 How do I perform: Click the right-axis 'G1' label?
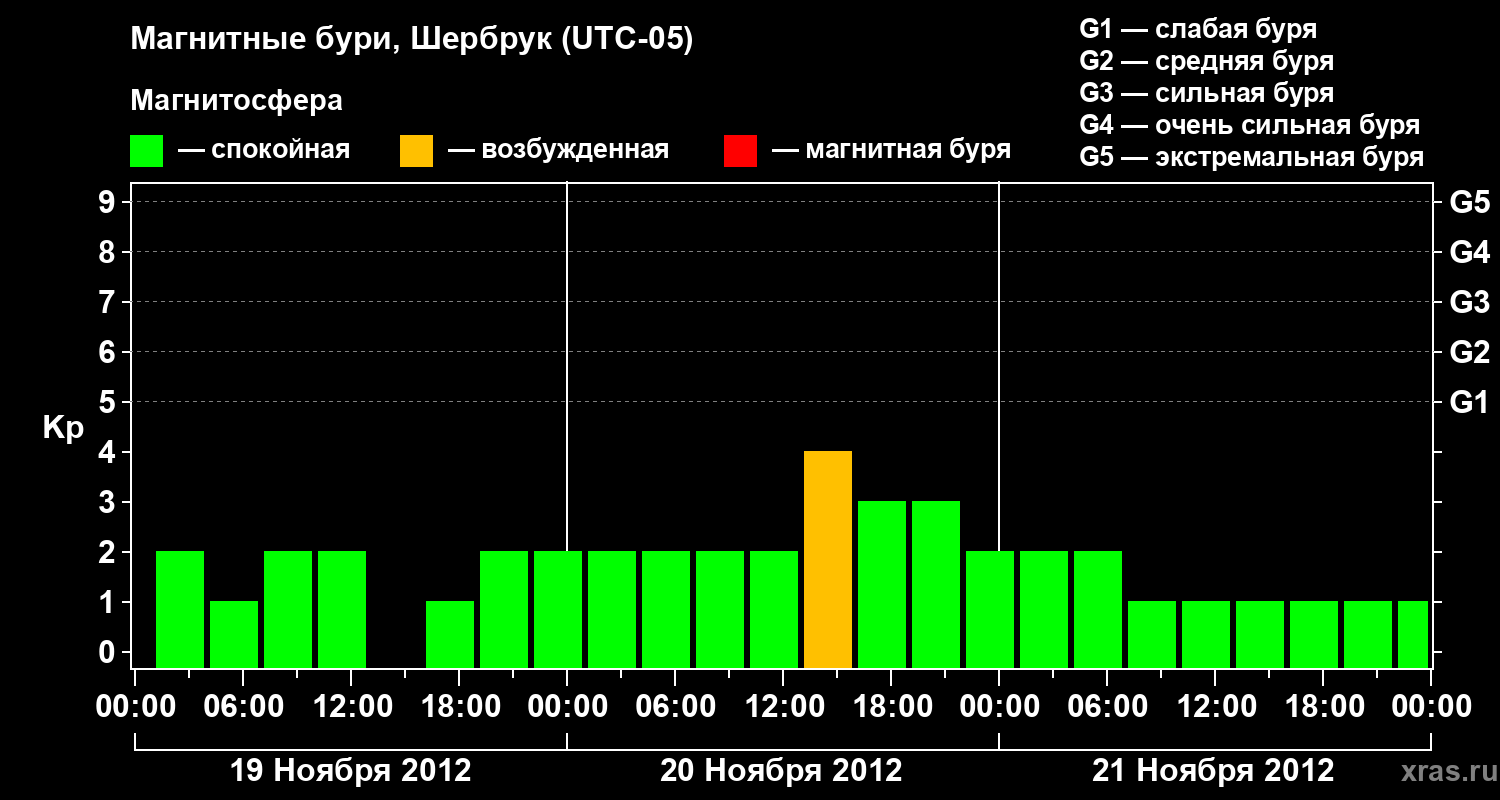point(1469,402)
